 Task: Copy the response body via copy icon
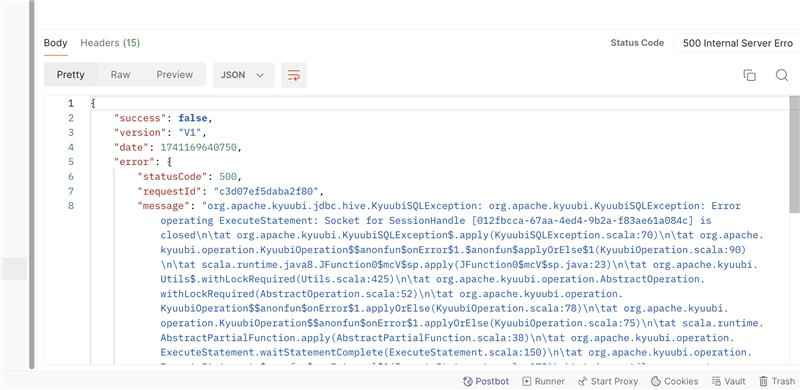(x=749, y=75)
